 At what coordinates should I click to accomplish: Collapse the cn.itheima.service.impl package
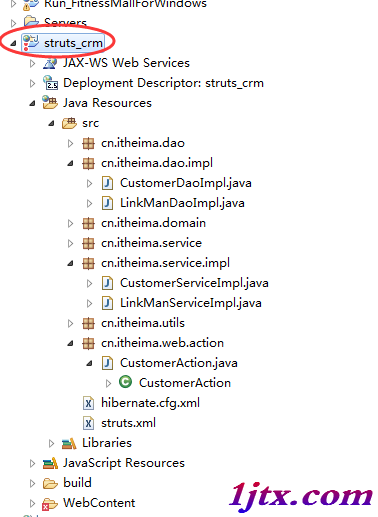click(70, 264)
